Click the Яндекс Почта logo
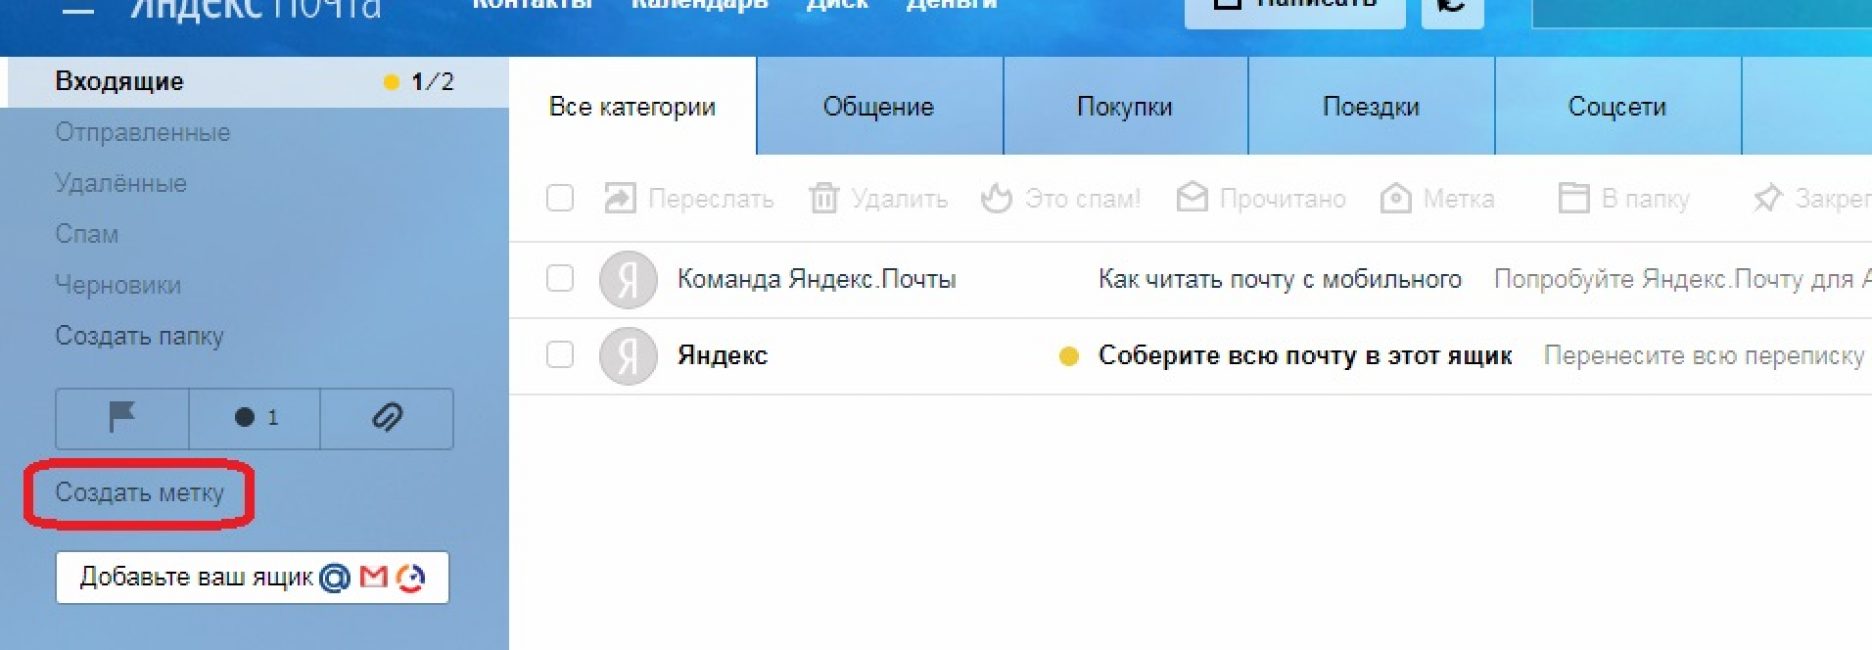Viewport: 1872px width, 650px height. point(255,9)
